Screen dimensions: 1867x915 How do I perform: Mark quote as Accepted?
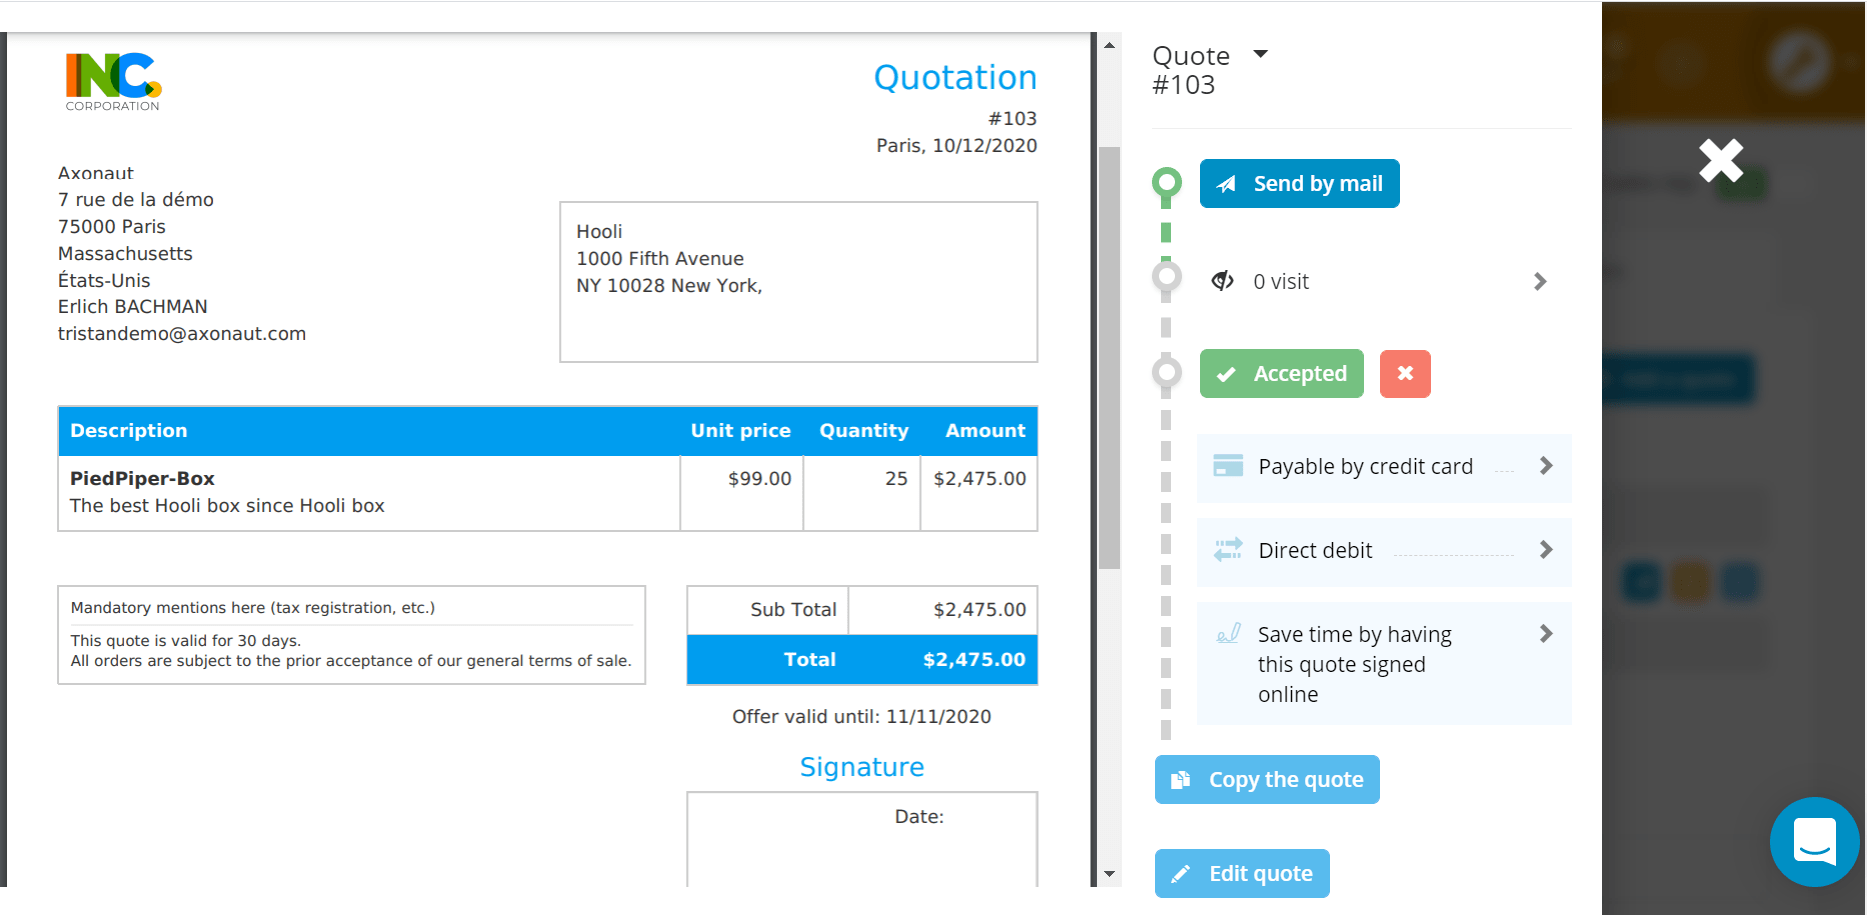click(1281, 374)
